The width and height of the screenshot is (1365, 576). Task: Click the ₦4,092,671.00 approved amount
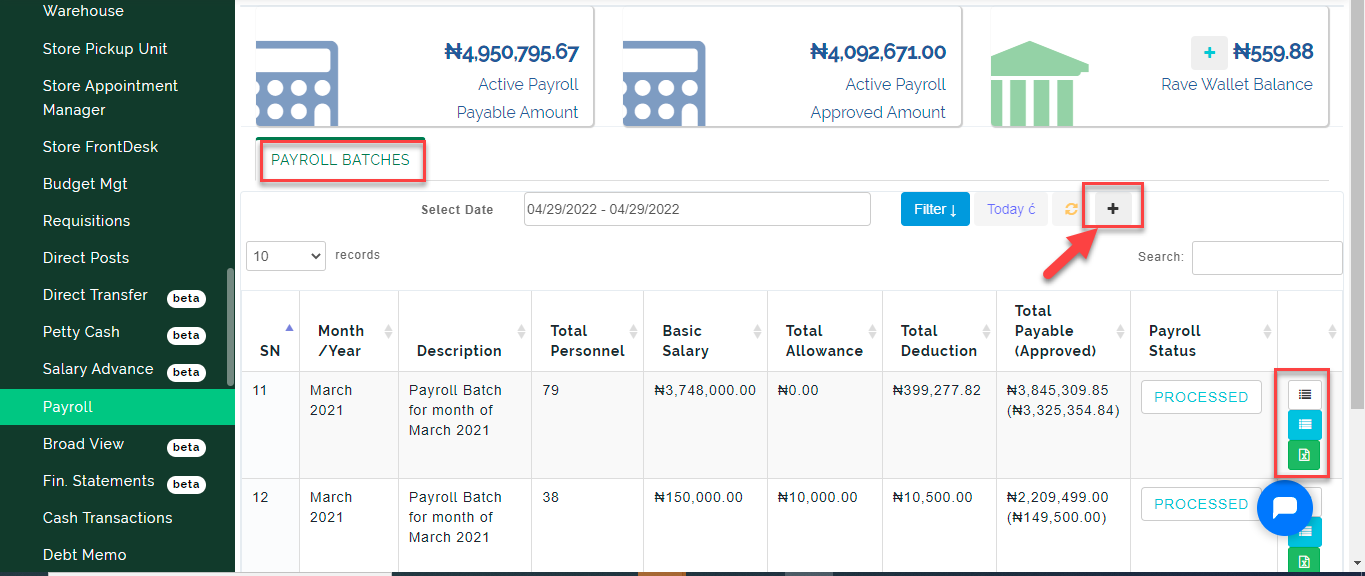pyautogui.click(x=878, y=52)
